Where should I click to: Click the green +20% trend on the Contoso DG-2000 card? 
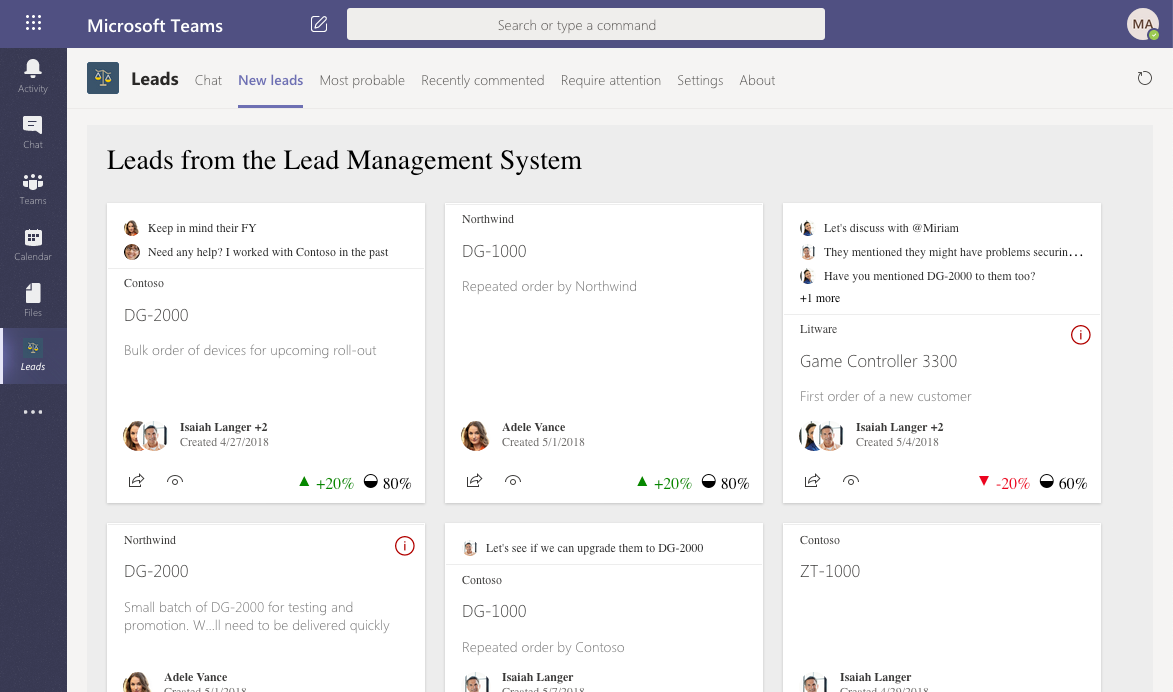(326, 483)
